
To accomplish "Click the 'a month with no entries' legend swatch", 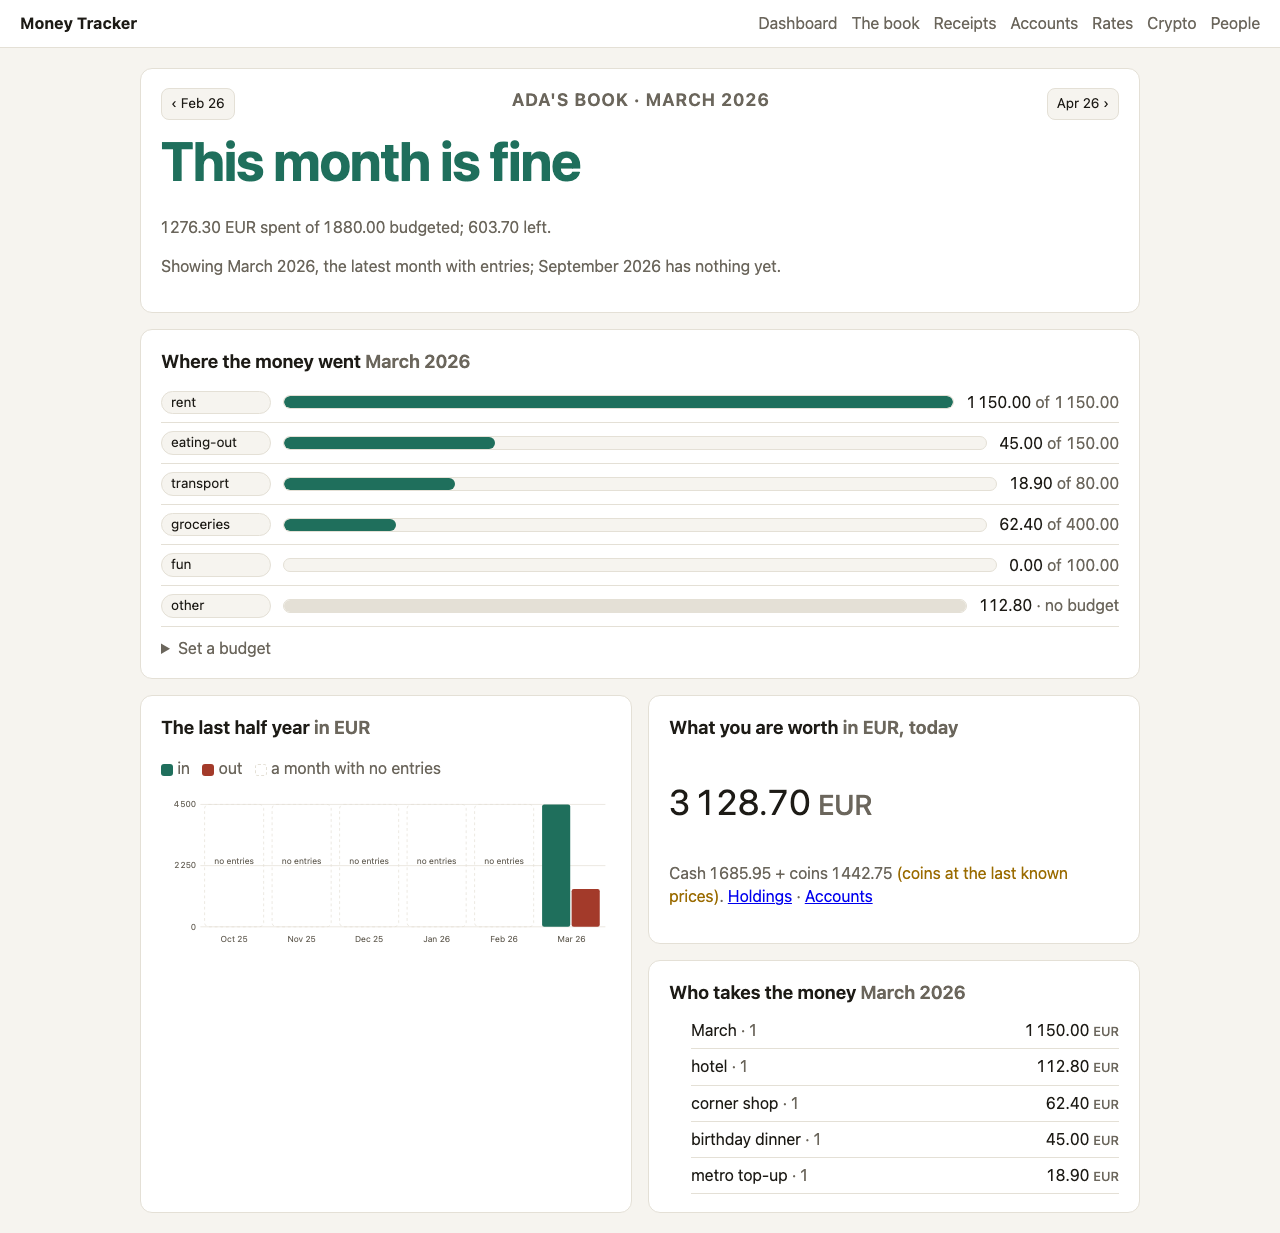I will (261, 770).
